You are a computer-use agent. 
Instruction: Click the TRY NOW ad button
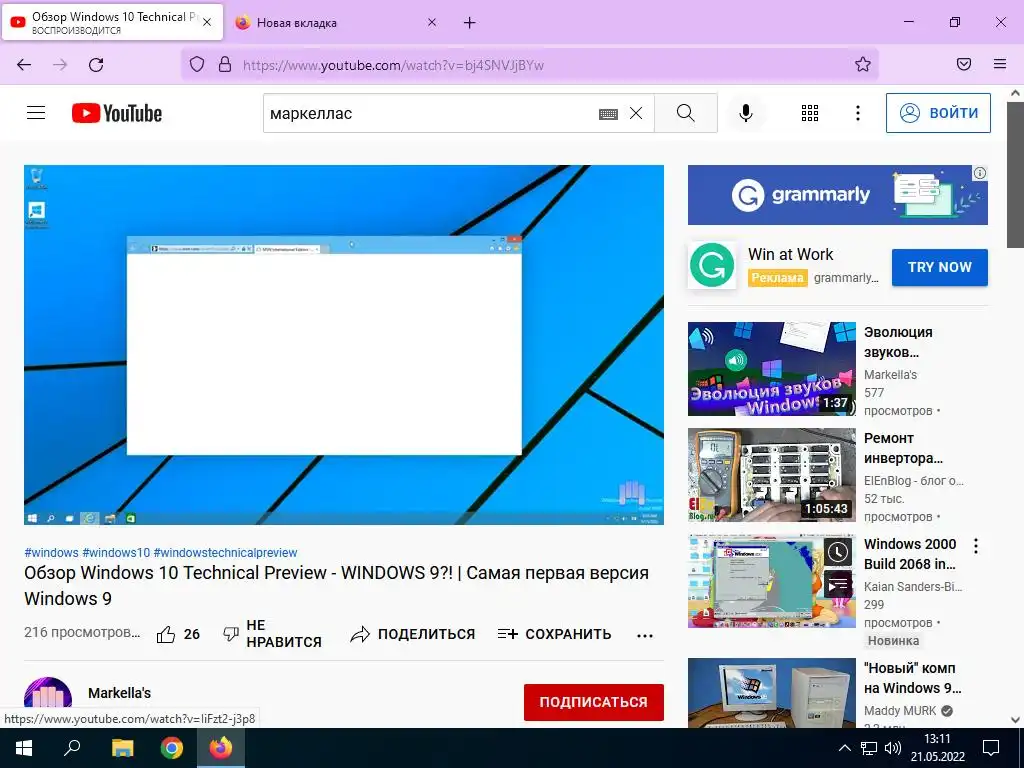pyautogui.click(x=940, y=267)
